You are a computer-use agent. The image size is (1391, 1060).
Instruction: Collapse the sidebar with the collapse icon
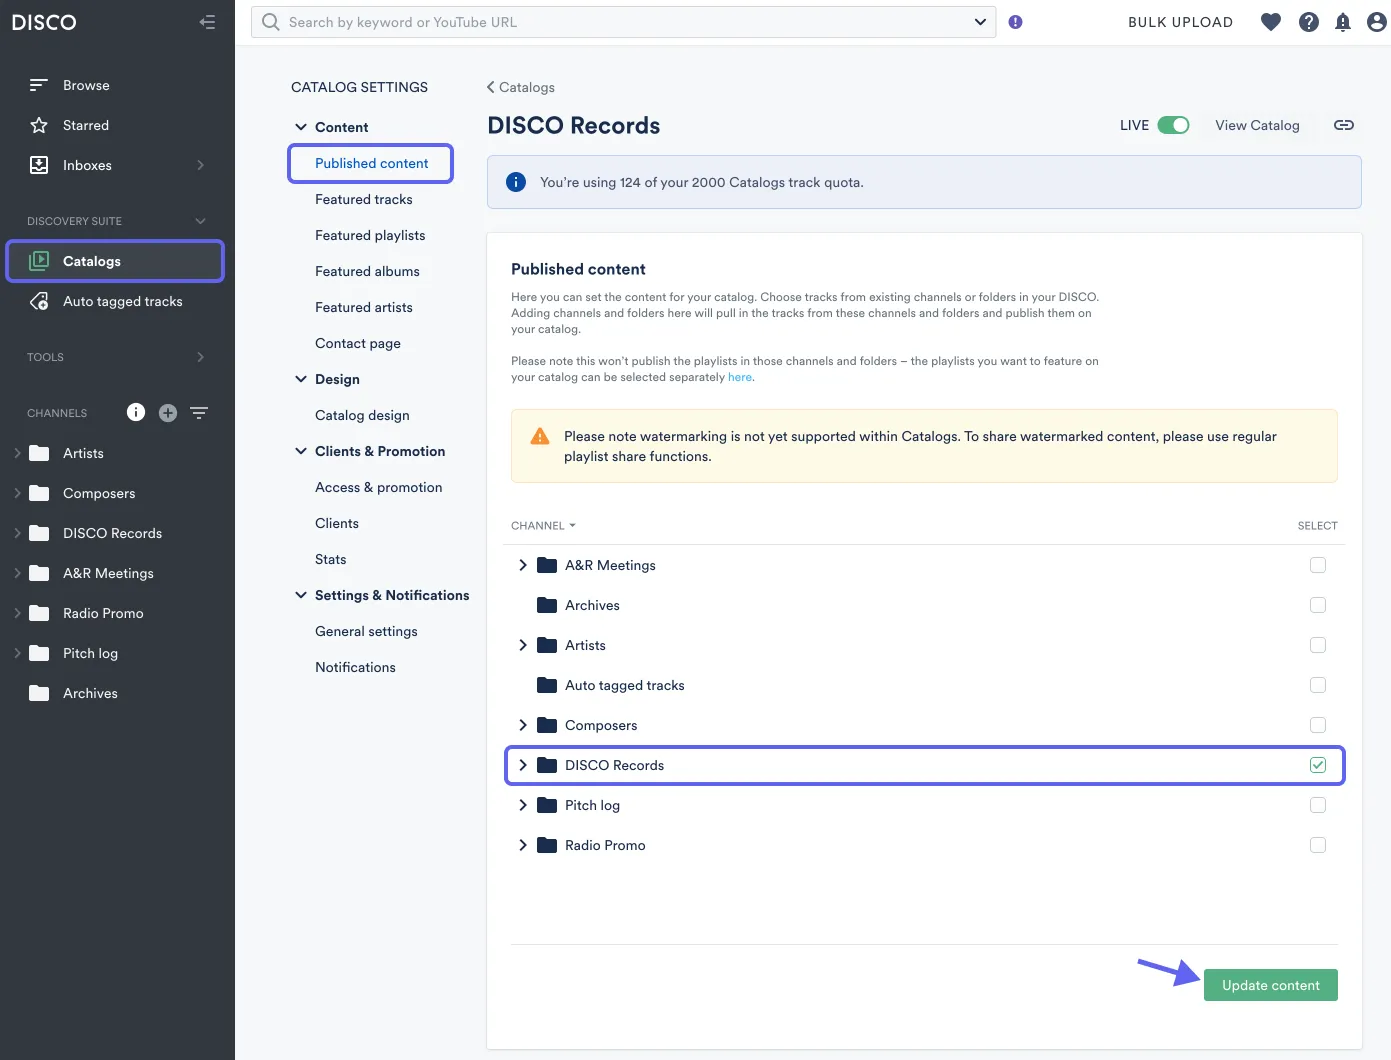click(x=207, y=22)
